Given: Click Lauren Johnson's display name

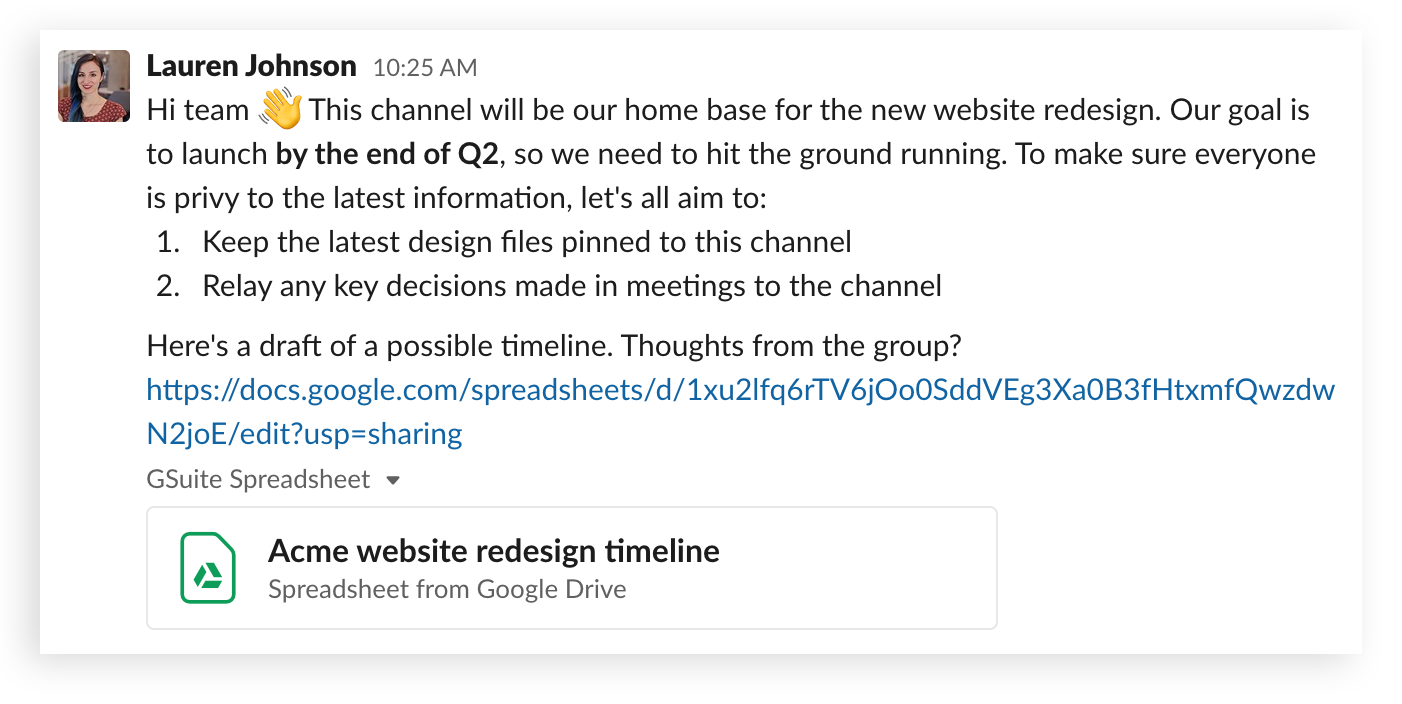Looking at the screenshot, I should 251,65.
